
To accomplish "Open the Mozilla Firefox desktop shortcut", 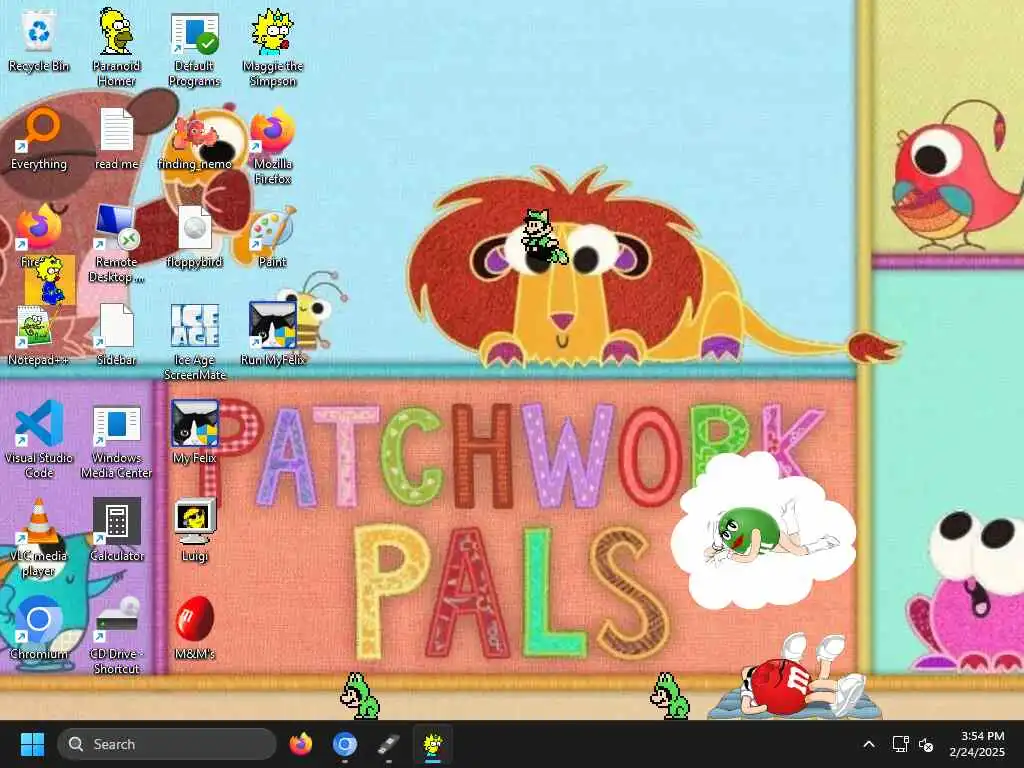I will click(x=273, y=146).
